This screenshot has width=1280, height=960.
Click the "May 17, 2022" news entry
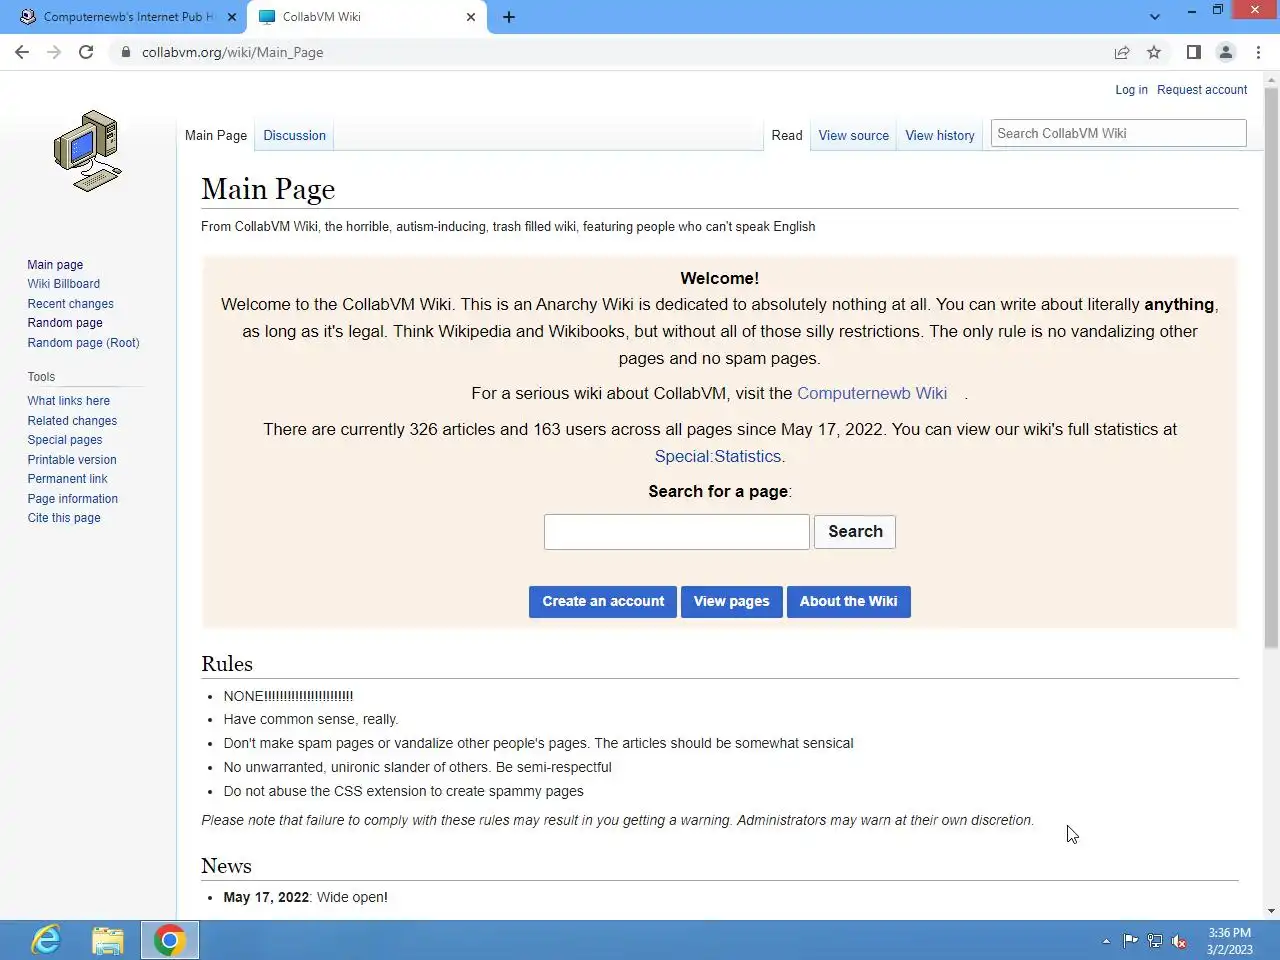306,897
